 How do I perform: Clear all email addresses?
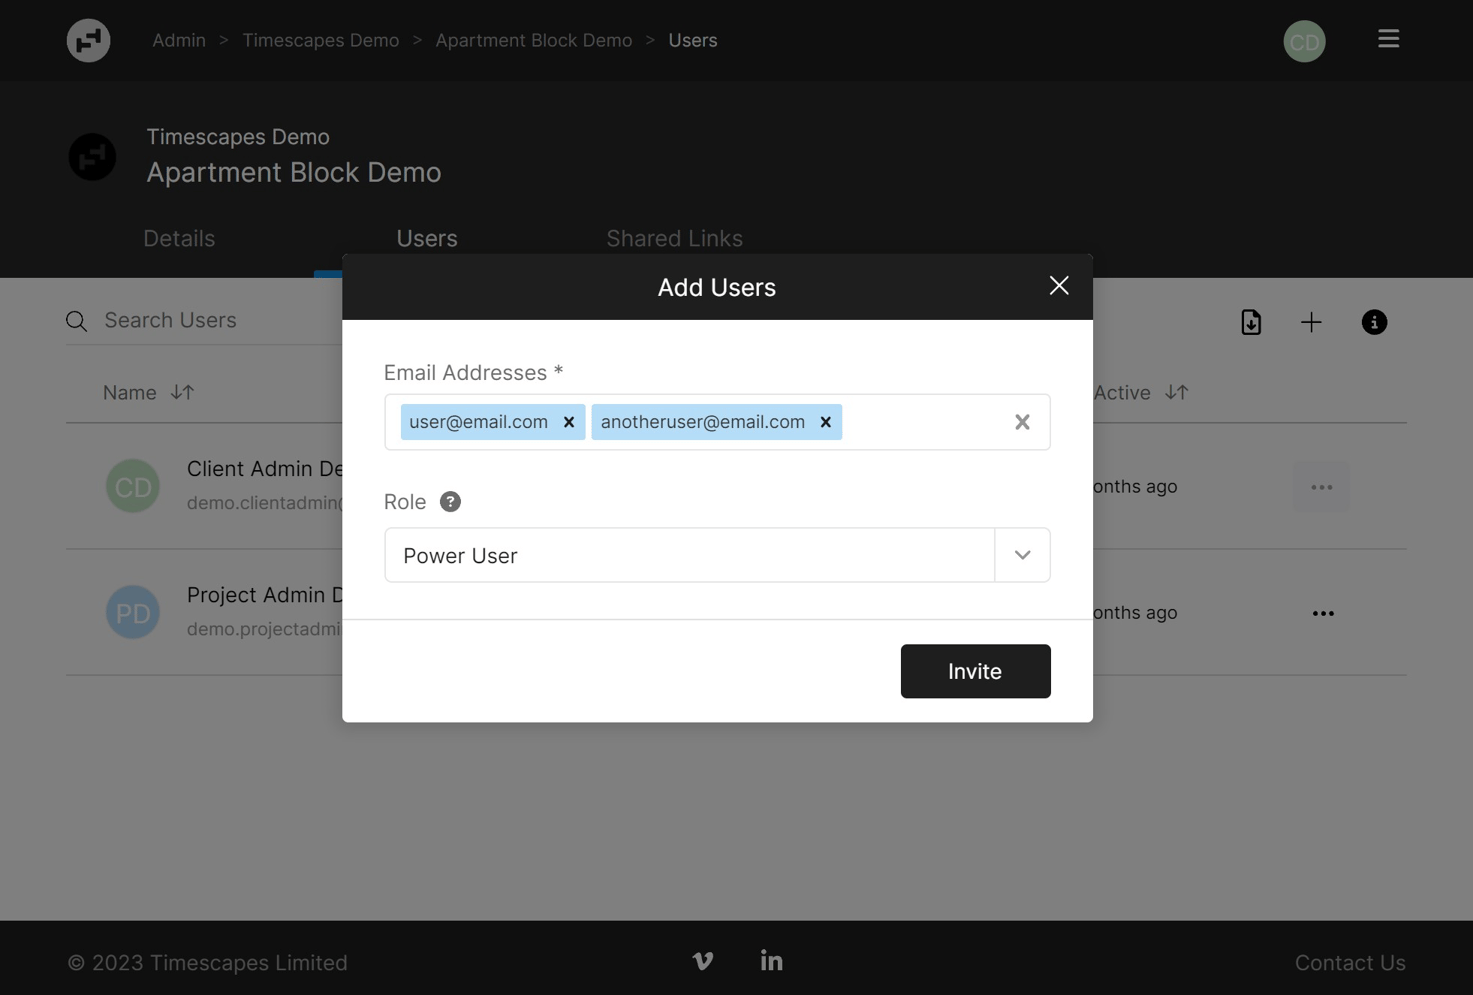pyautogui.click(x=1022, y=422)
